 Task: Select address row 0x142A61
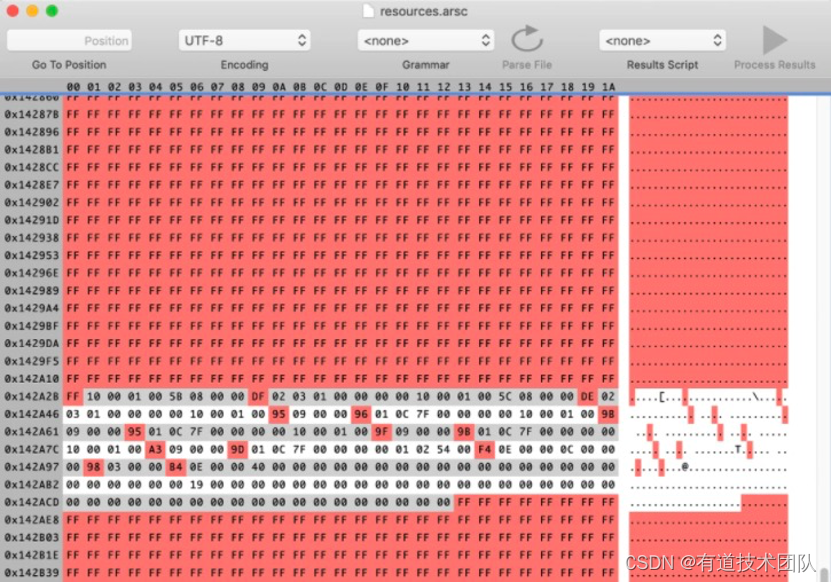coord(32,432)
